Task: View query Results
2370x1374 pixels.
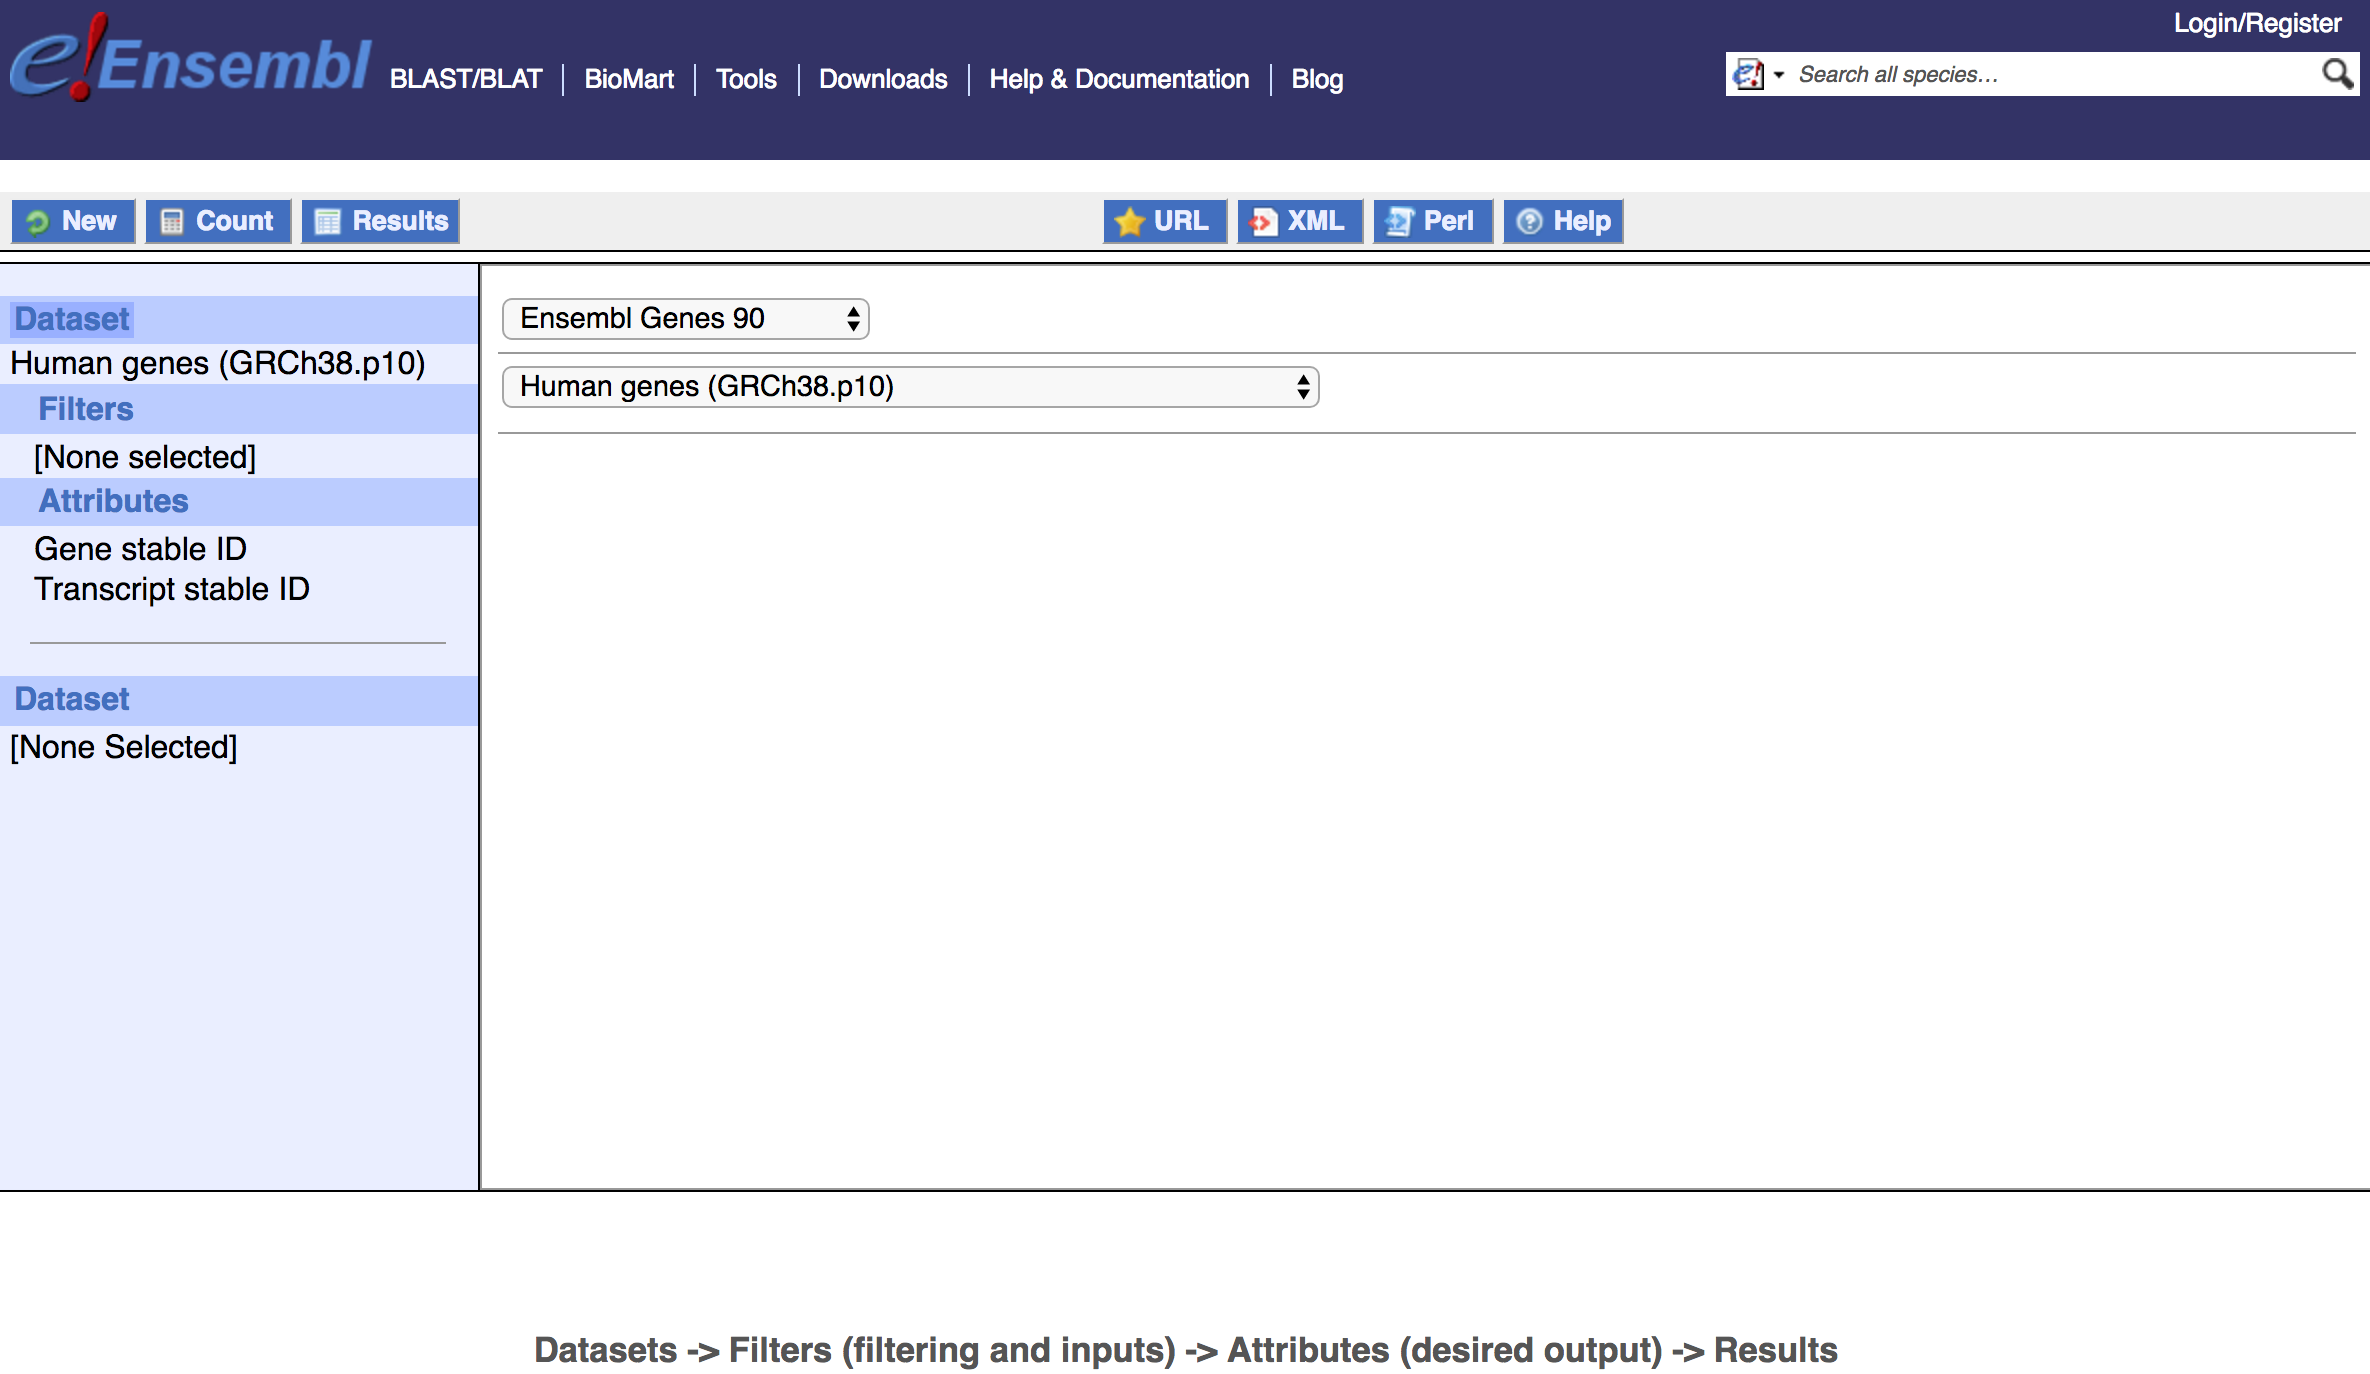Action: [x=381, y=221]
